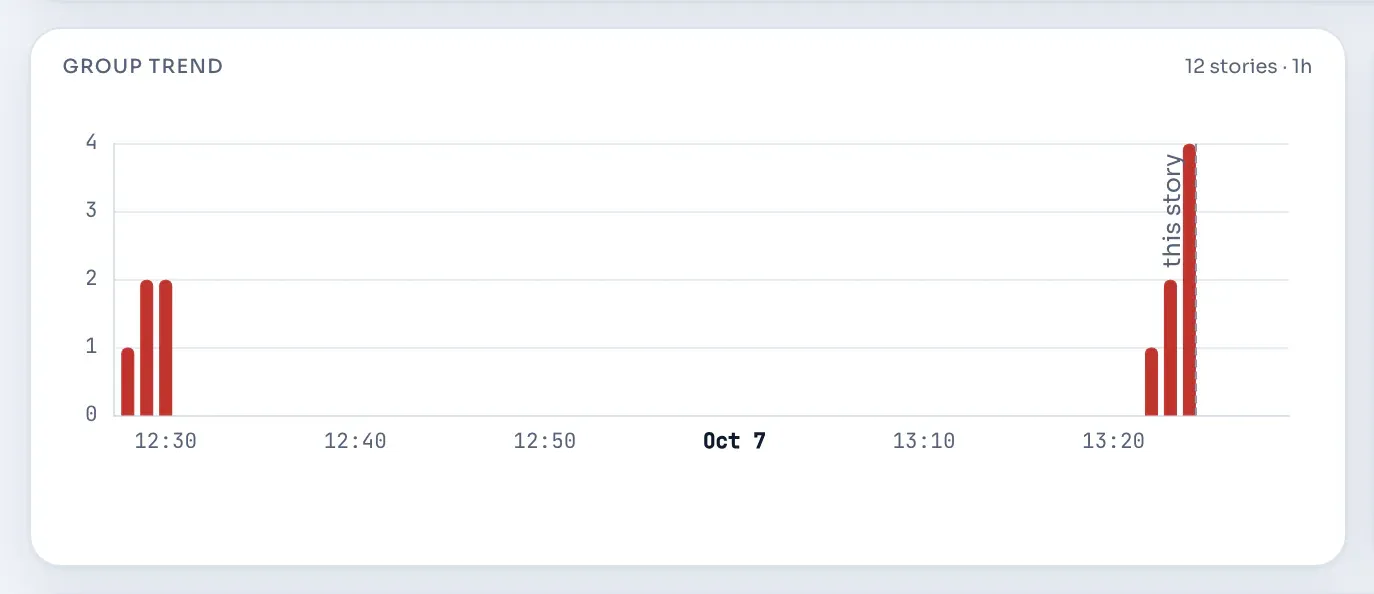The image size is (1374, 594).
Task: Click the height-2 bar directly above 12:30
Action: (166, 348)
